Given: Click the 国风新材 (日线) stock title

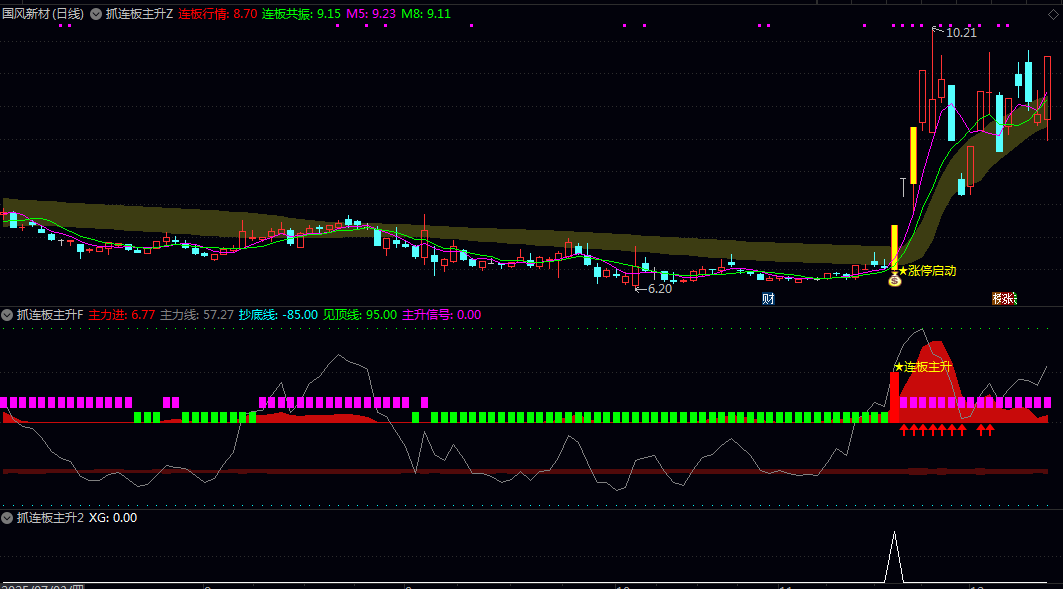Looking at the screenshot, I should point(43,15).
